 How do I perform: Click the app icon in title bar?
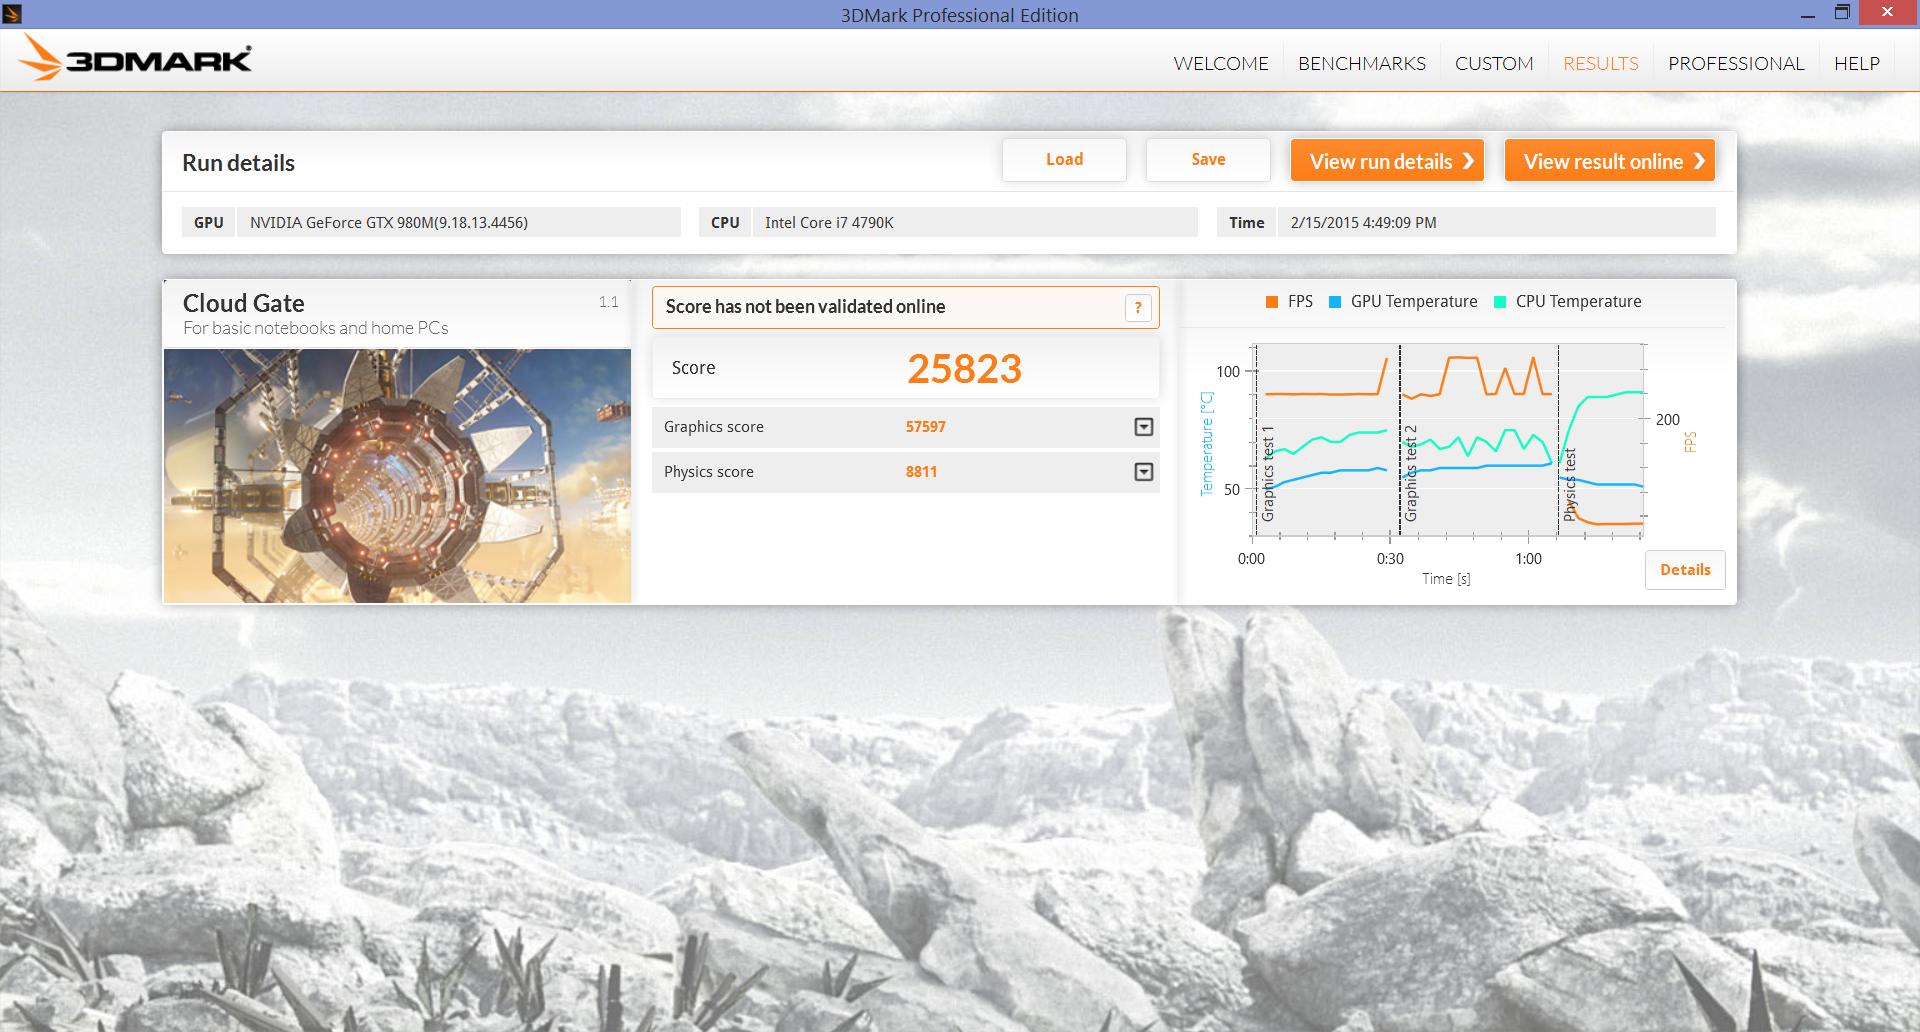[x=12, y=14]
